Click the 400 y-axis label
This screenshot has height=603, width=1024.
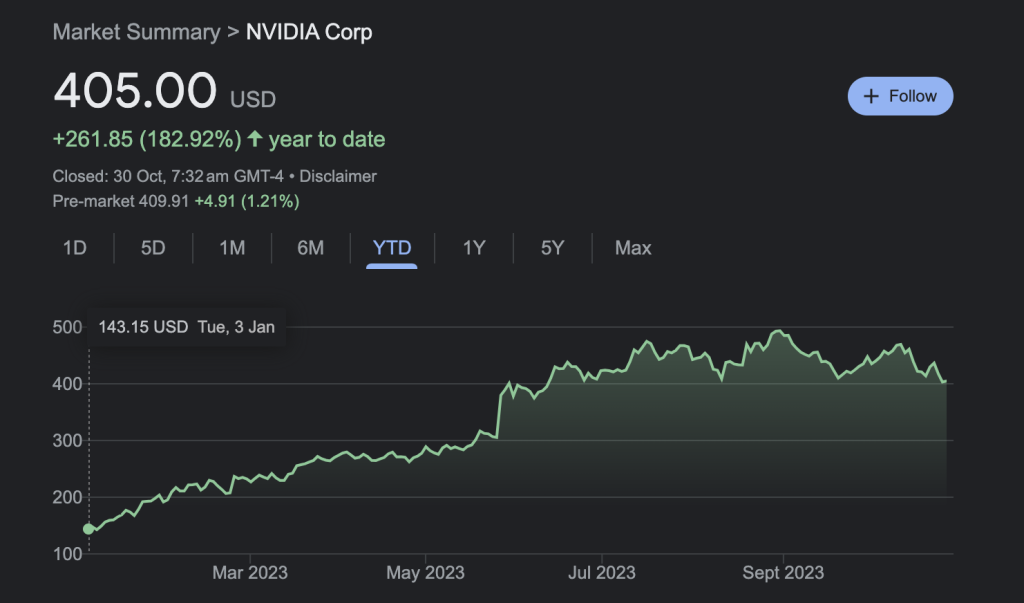[67, 383]
